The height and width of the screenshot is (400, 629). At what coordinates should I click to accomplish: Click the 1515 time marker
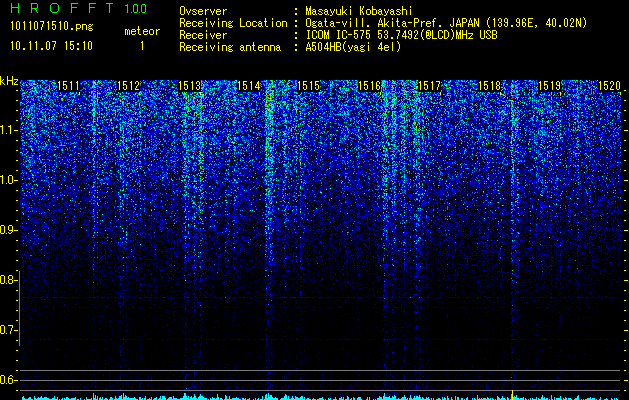pos(308,86)
